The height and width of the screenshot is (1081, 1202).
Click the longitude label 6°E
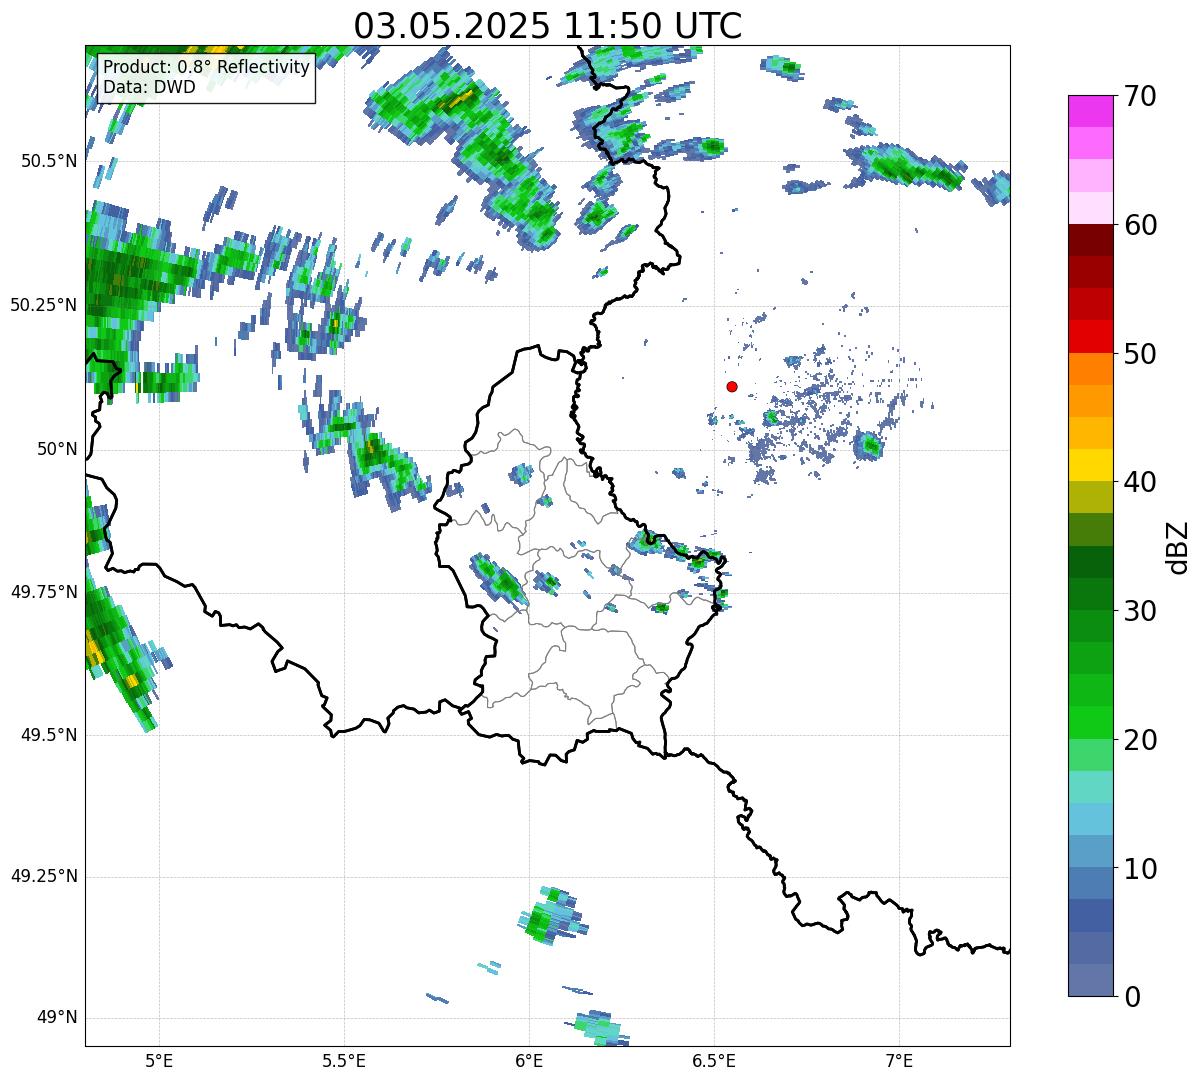[x=529, y=1060]
